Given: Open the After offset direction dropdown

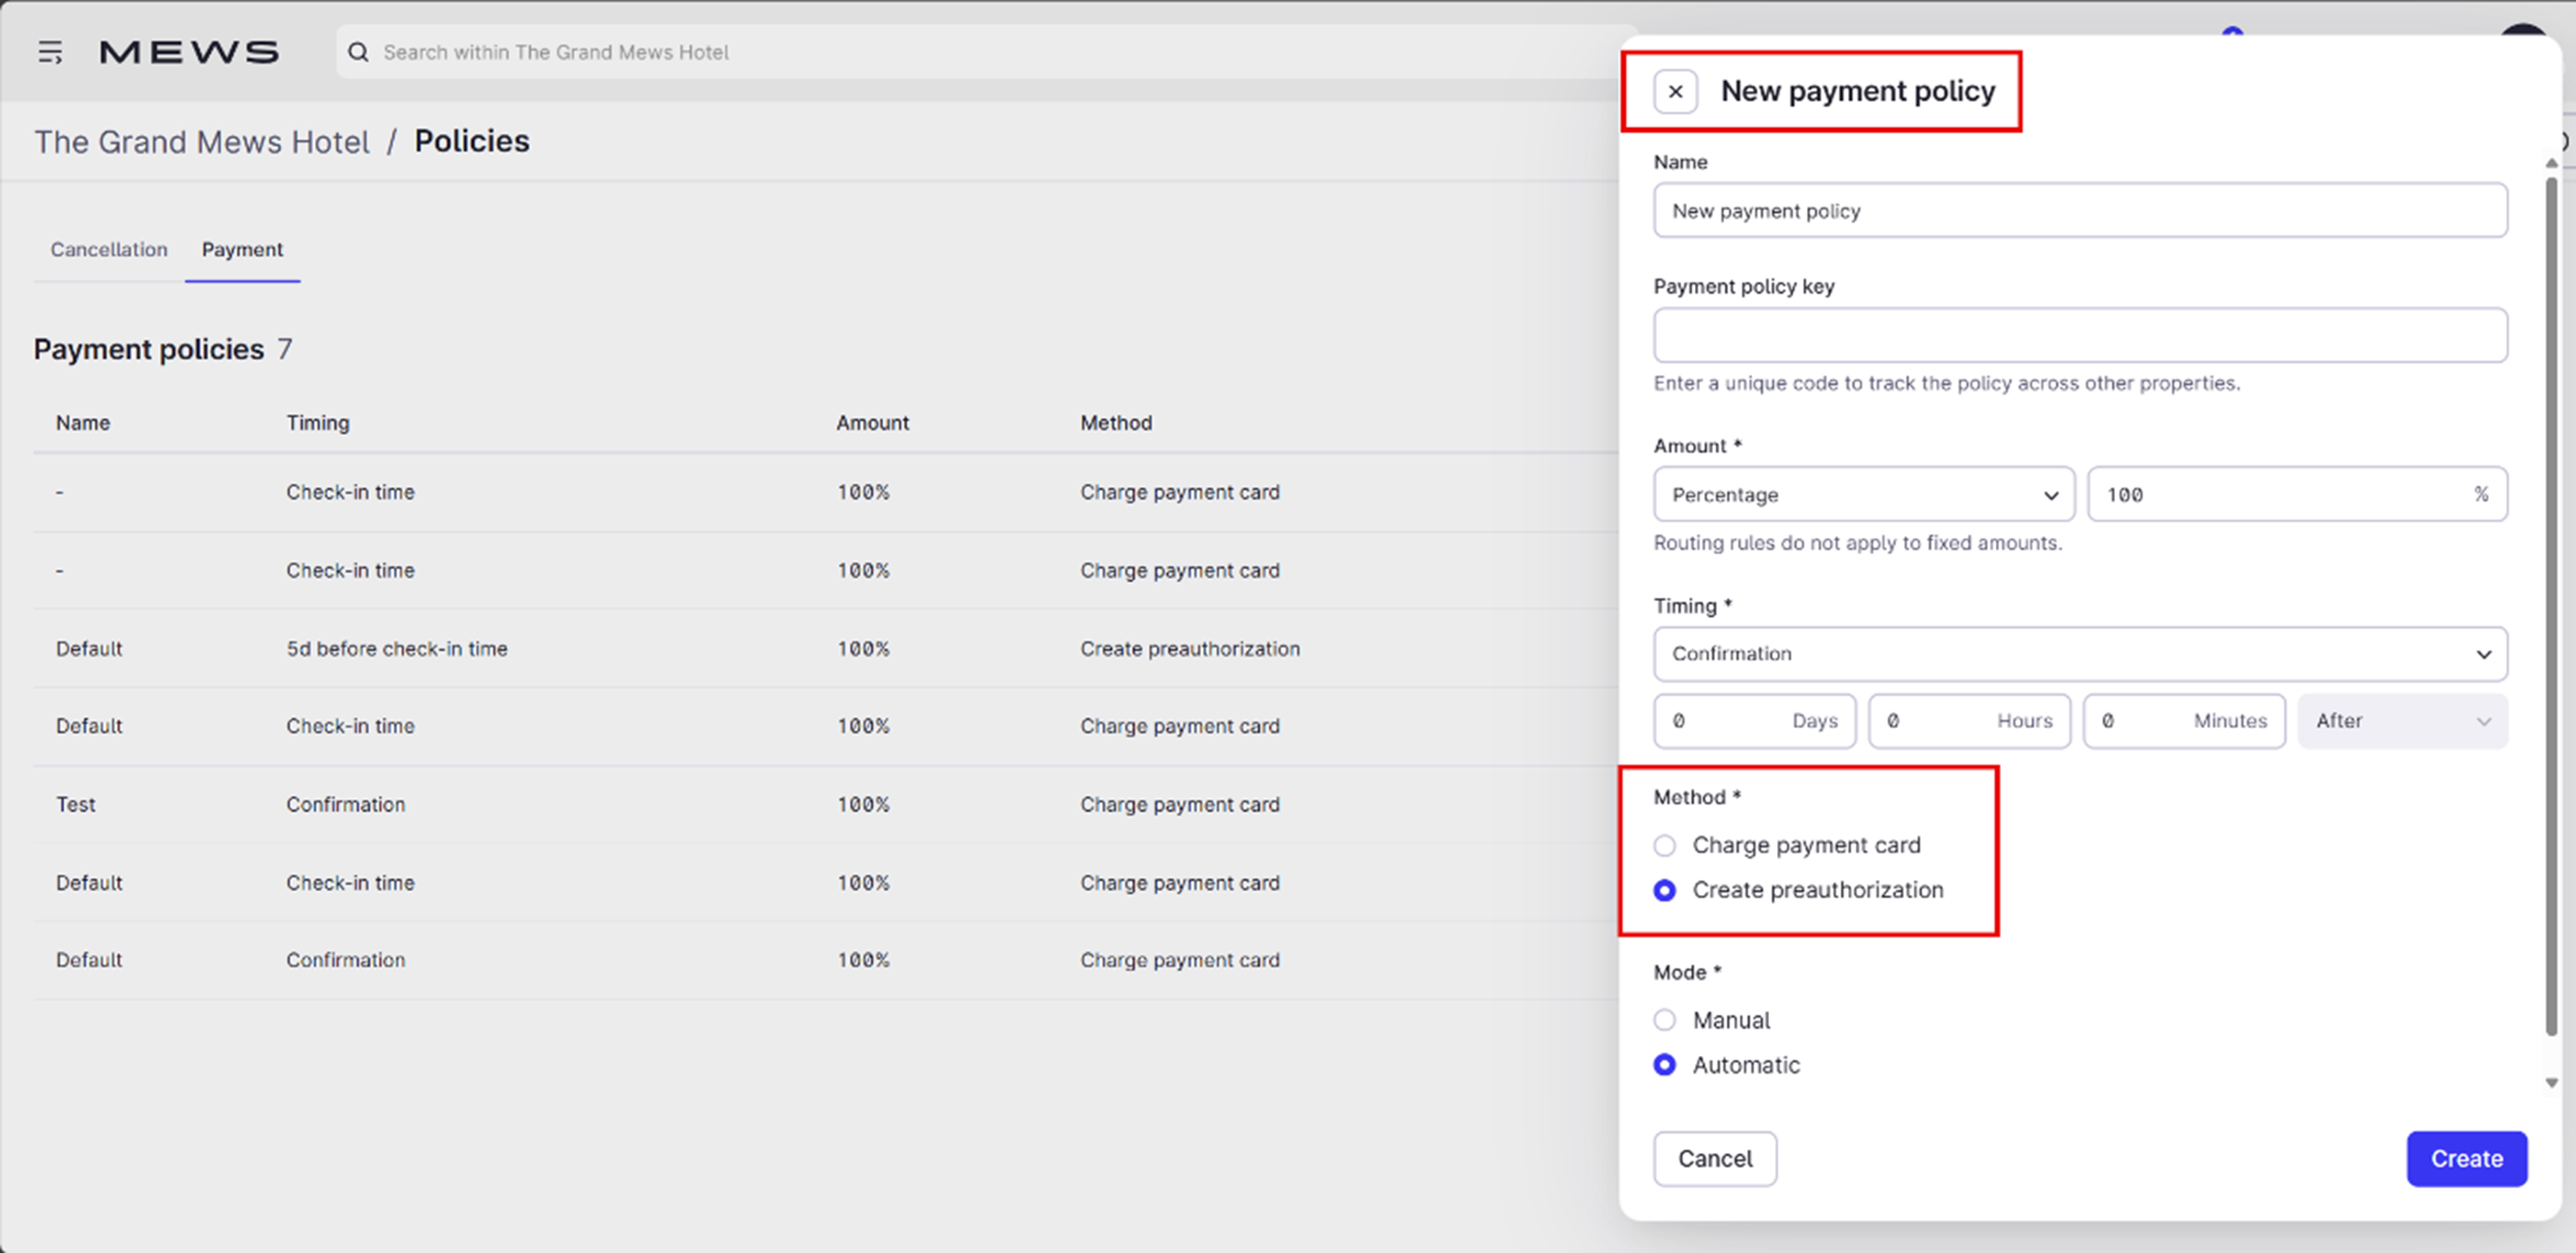Looking at the screenshot, I should point(2402,721).
